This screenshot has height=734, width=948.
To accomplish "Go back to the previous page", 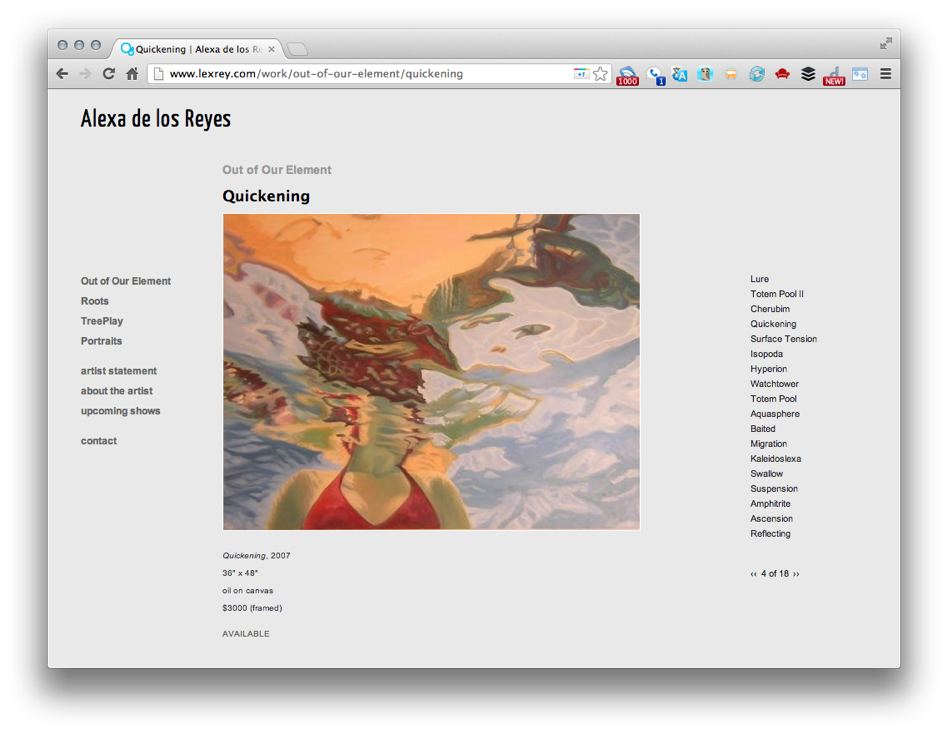I will click(62, 74).
